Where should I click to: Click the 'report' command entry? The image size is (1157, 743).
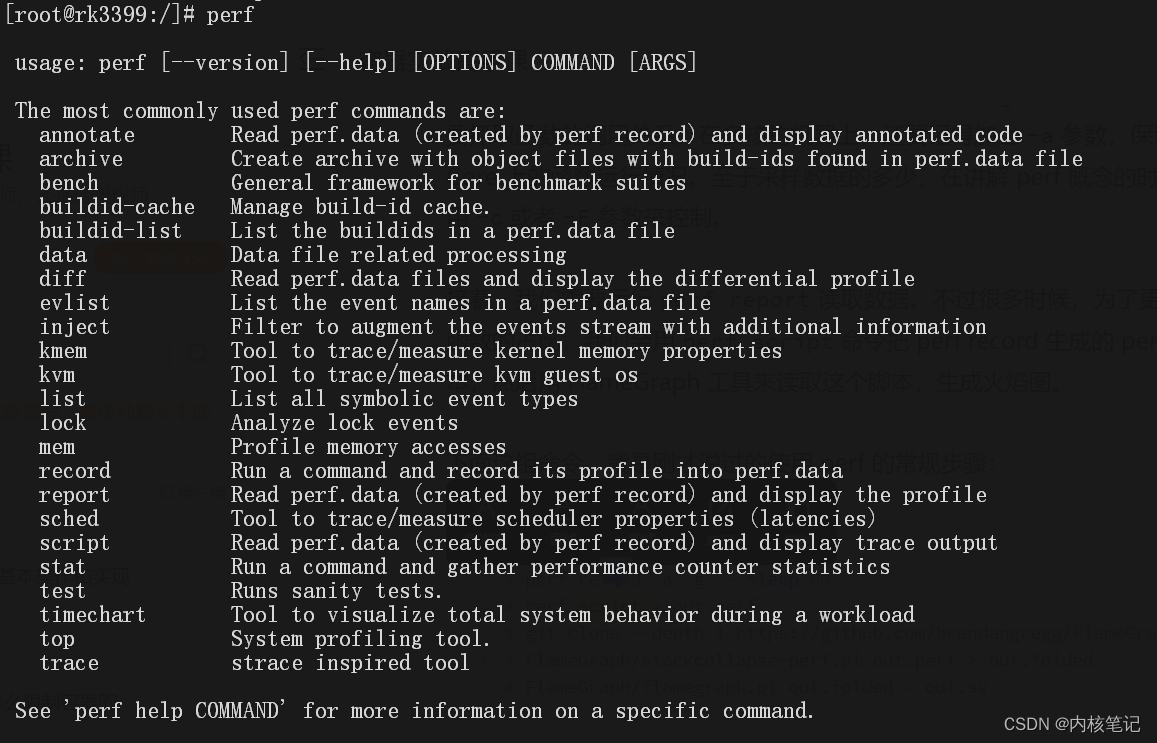coord(75,495)
